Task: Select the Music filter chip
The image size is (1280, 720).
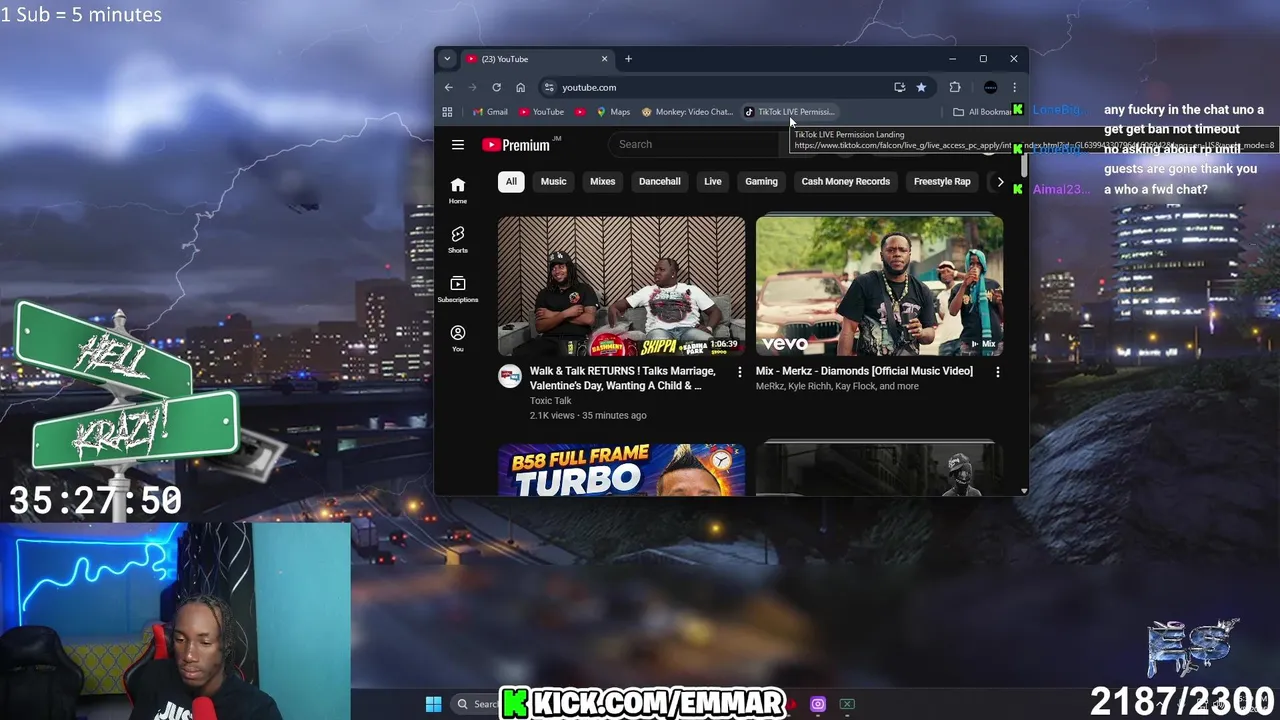Action: [553, 182]
